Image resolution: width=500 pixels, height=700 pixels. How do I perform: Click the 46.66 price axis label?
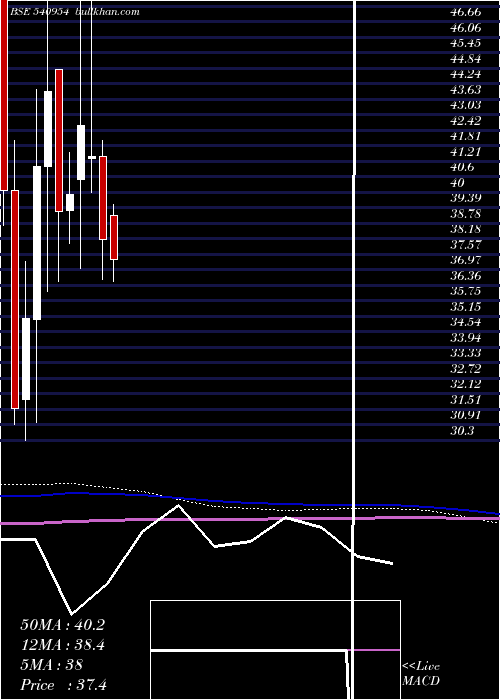click(x=466, y=12)
